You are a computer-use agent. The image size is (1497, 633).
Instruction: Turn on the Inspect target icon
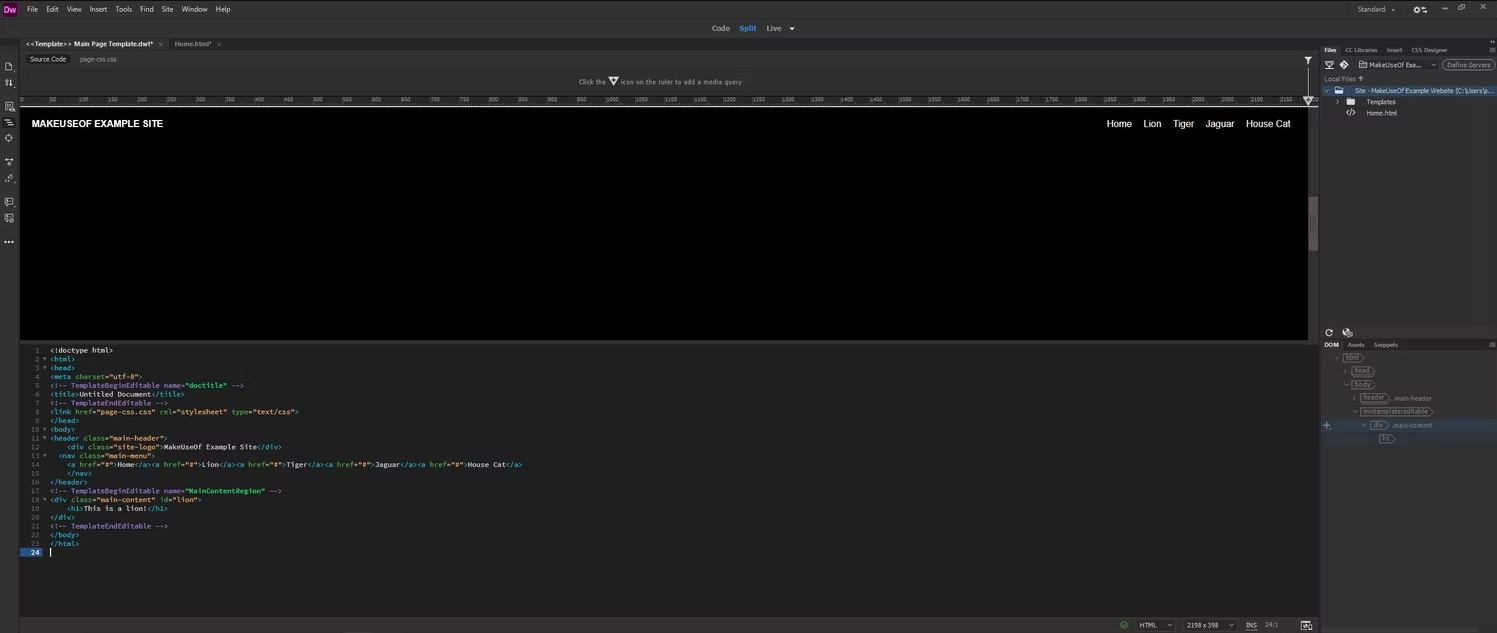[x=9, y=138]
